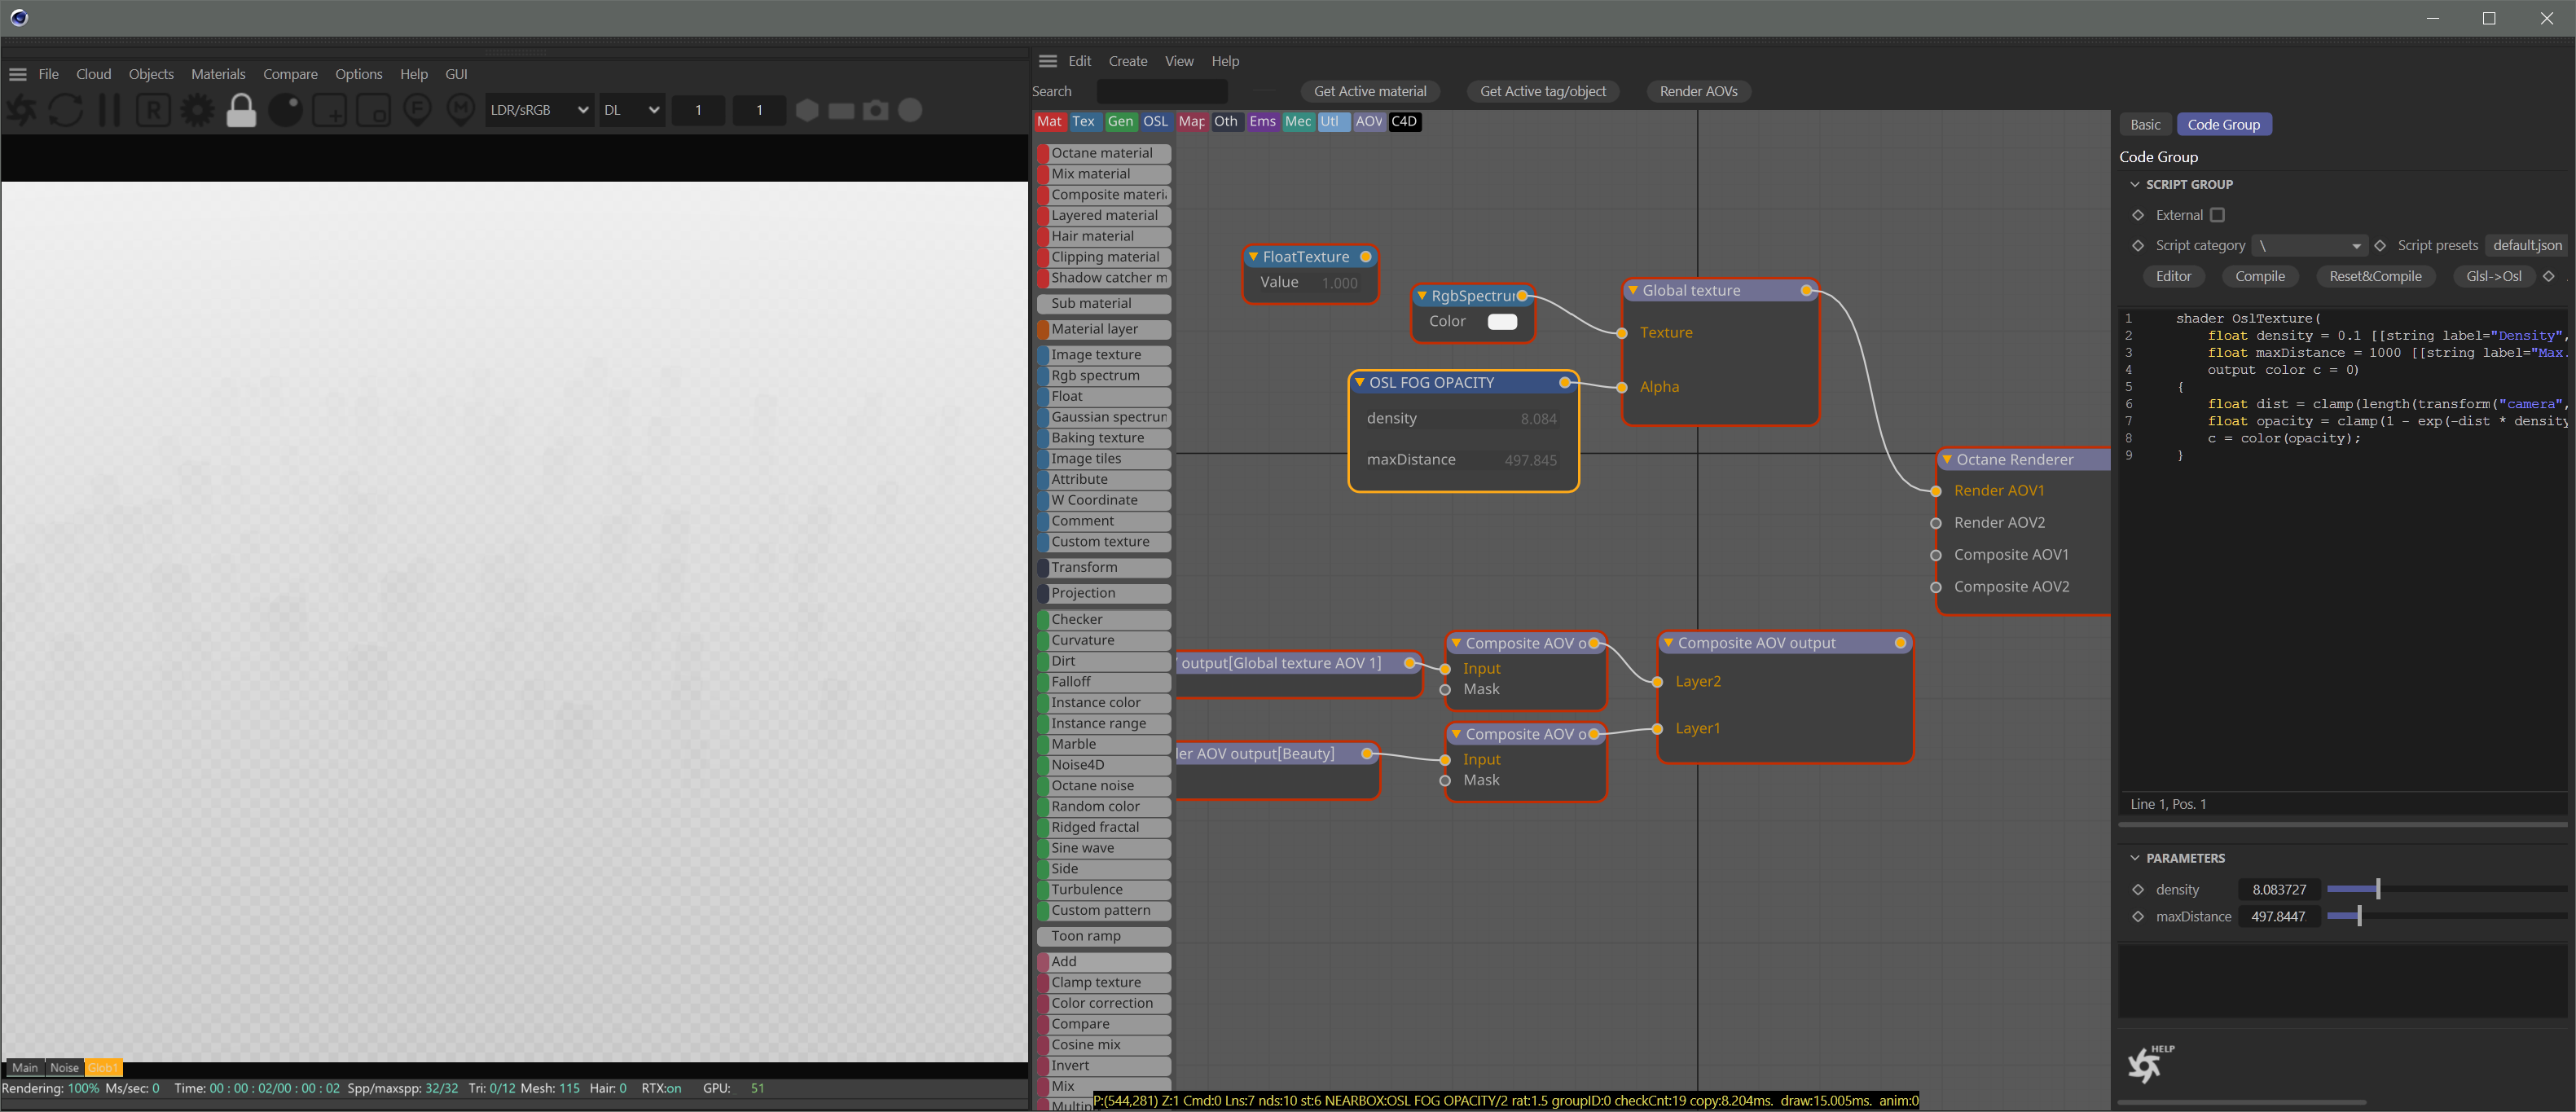Adjust the density parameter slider
This screenshot has height=1112, width=2576.
tap(2377, 889)
